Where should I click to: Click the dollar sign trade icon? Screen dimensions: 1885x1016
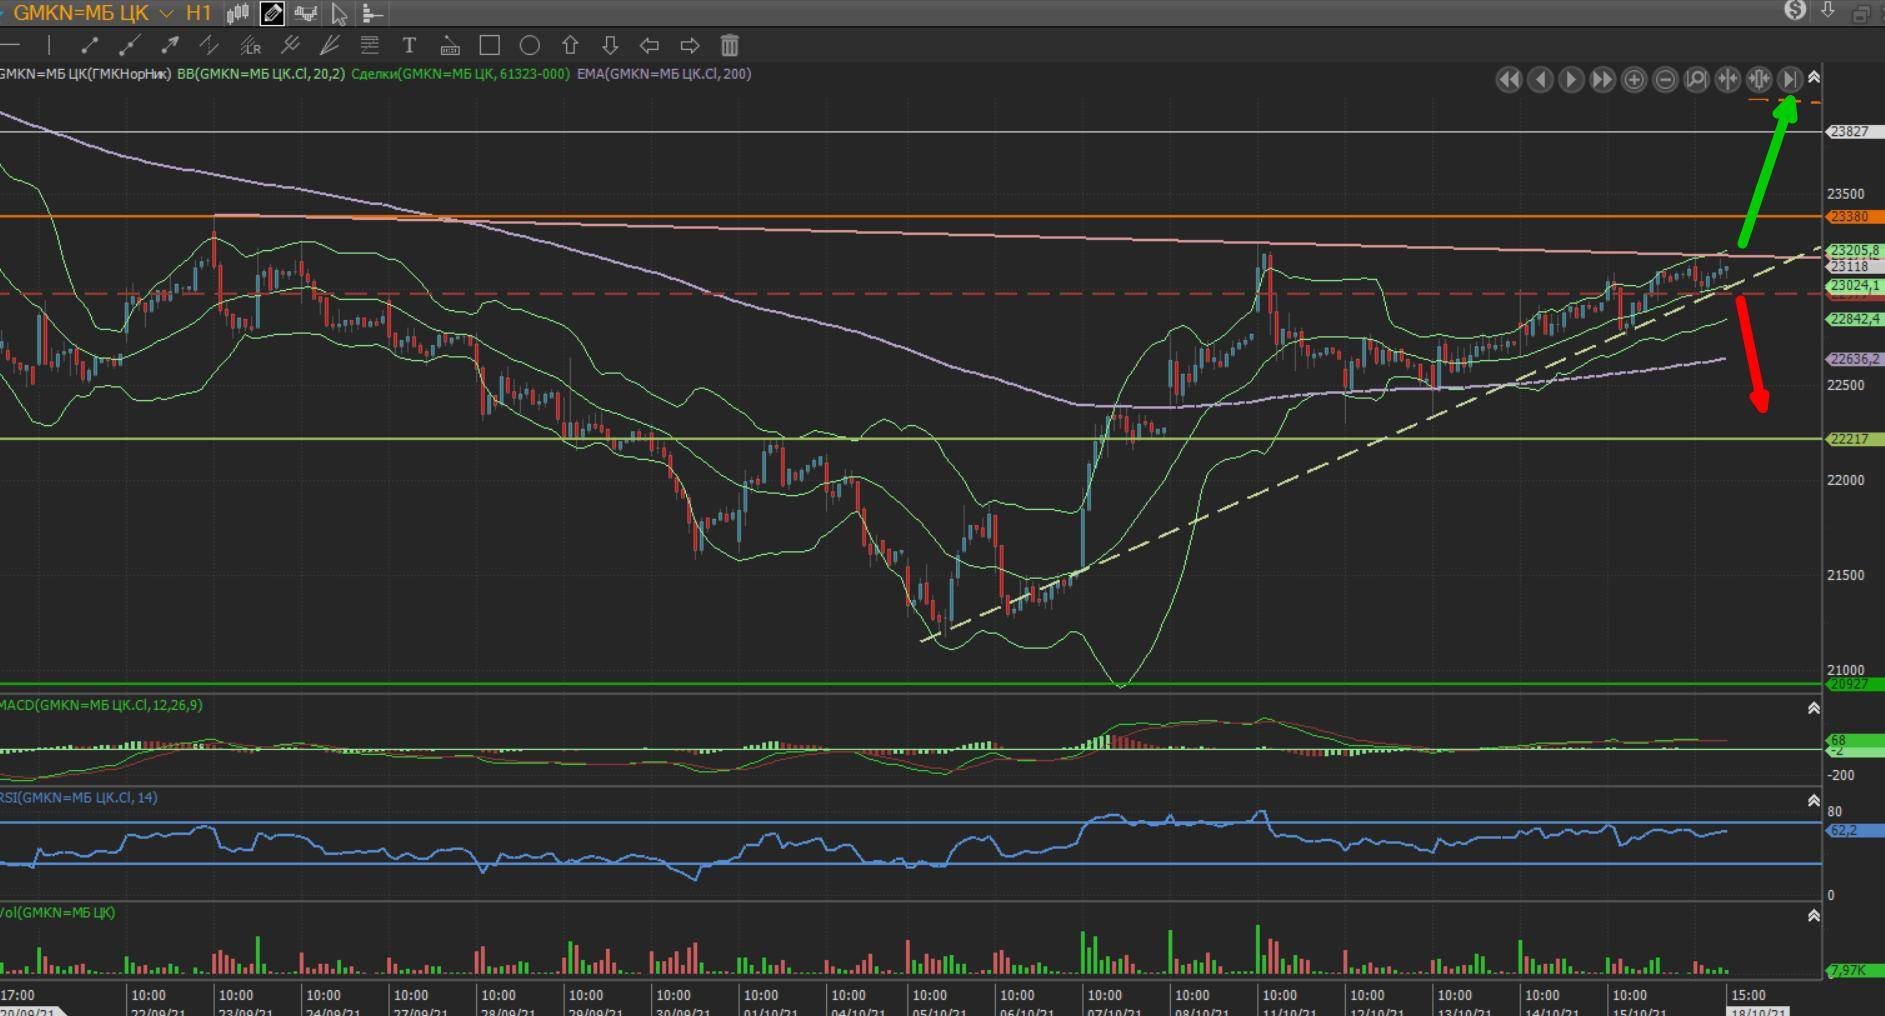coord(1795,11)
